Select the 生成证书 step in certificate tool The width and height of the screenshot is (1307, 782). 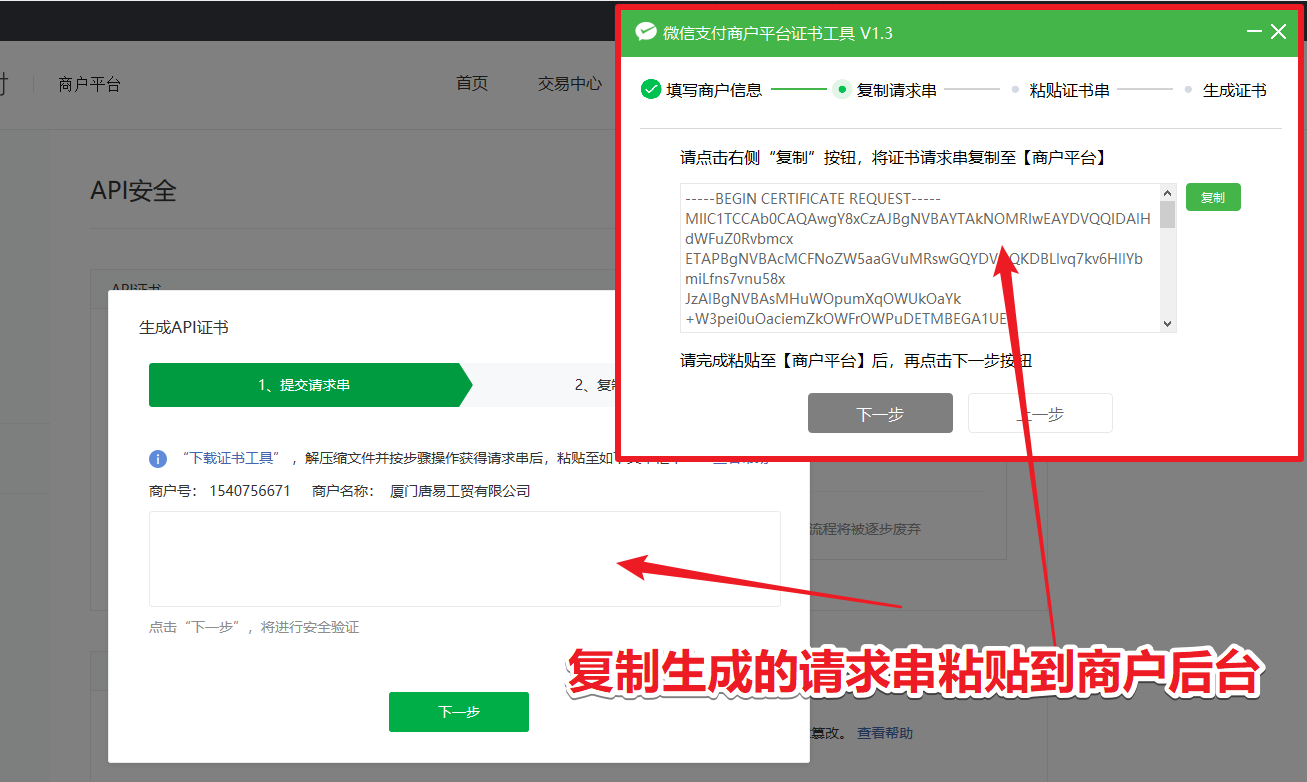pyautogui.click(x=1226, y=90)
